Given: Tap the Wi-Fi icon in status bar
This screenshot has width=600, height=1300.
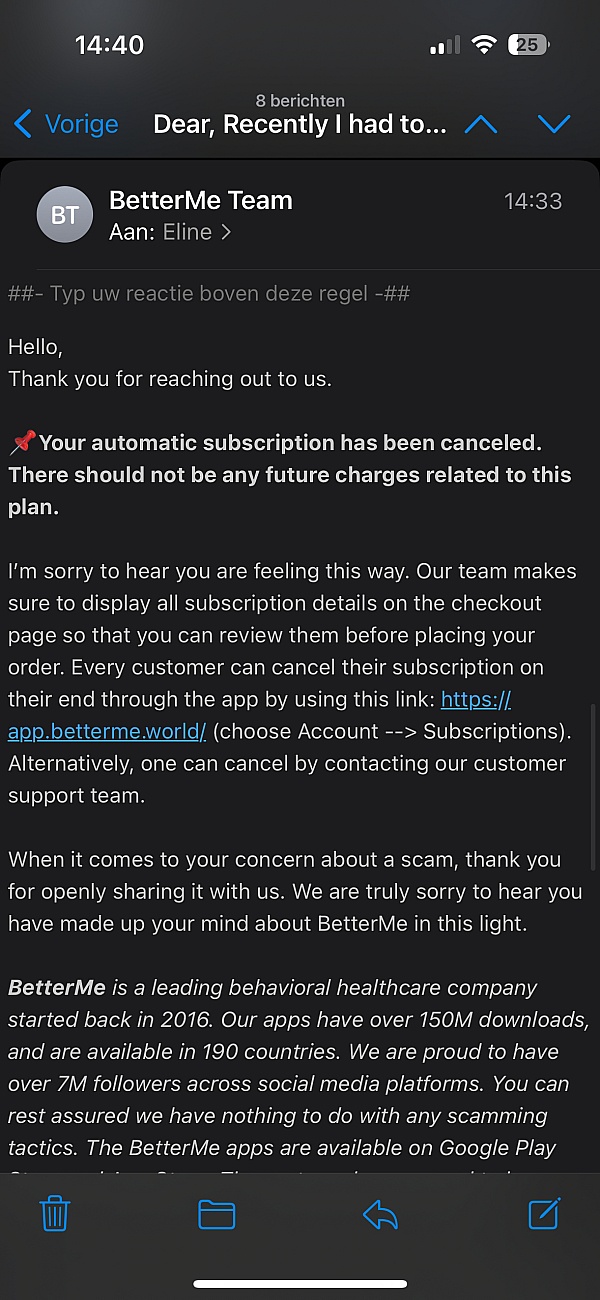Looking at the screenshot, I should click(485, 45).
